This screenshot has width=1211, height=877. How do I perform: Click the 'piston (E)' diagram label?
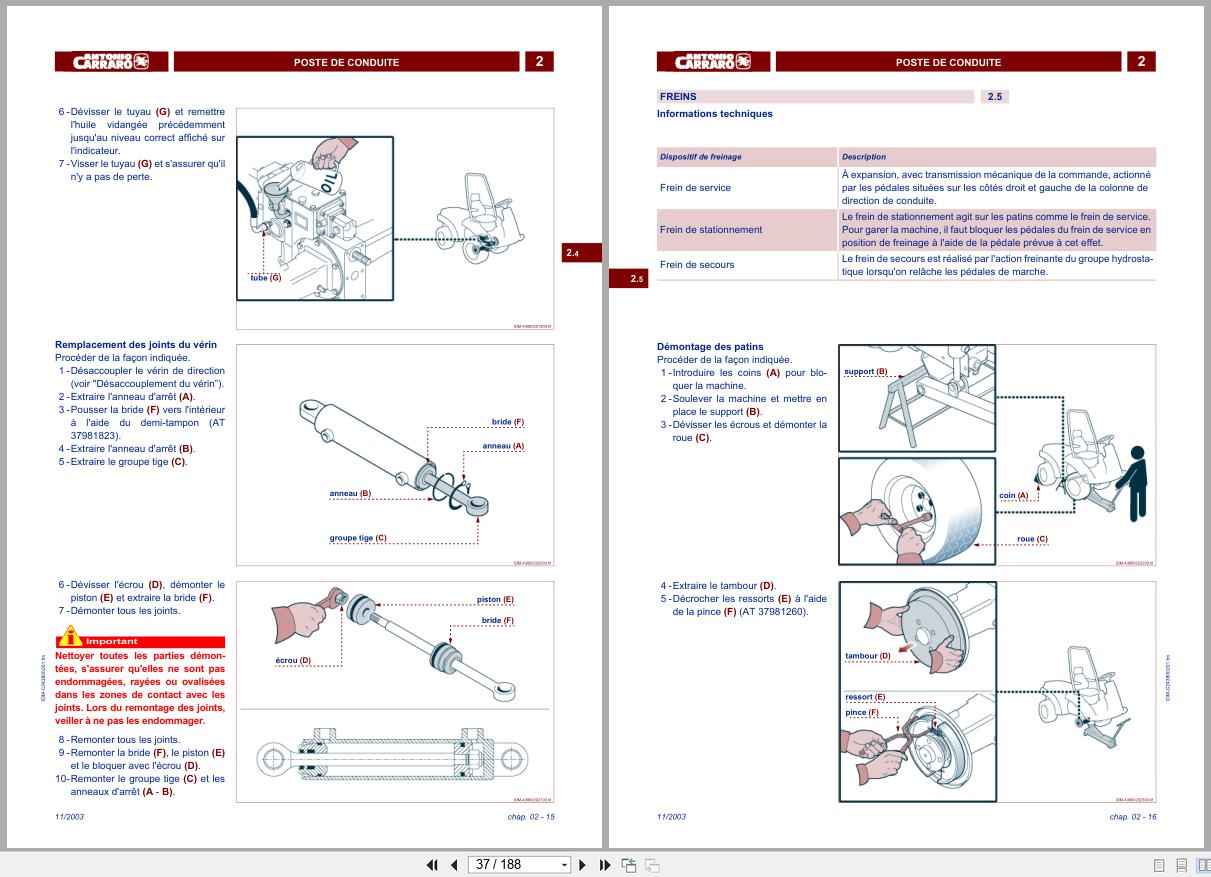point(495,600)
